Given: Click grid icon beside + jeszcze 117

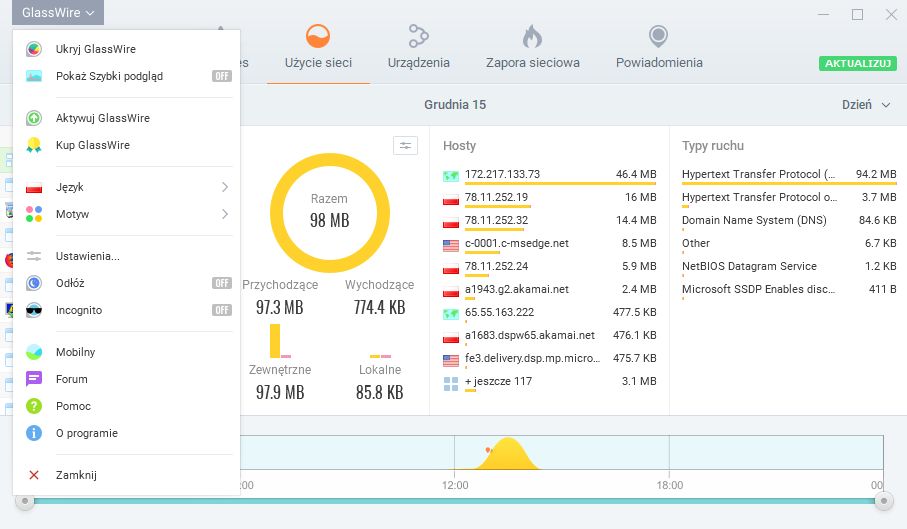Looking at the screenshot, I should tap(451, 384).
